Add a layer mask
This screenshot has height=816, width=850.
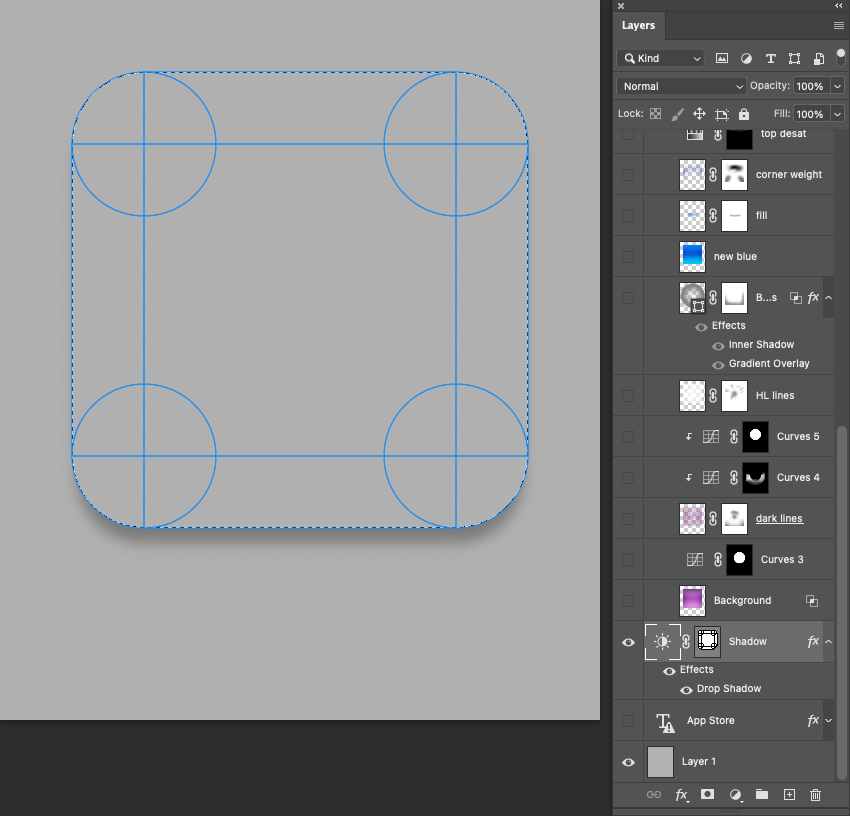tap(708, 795)
